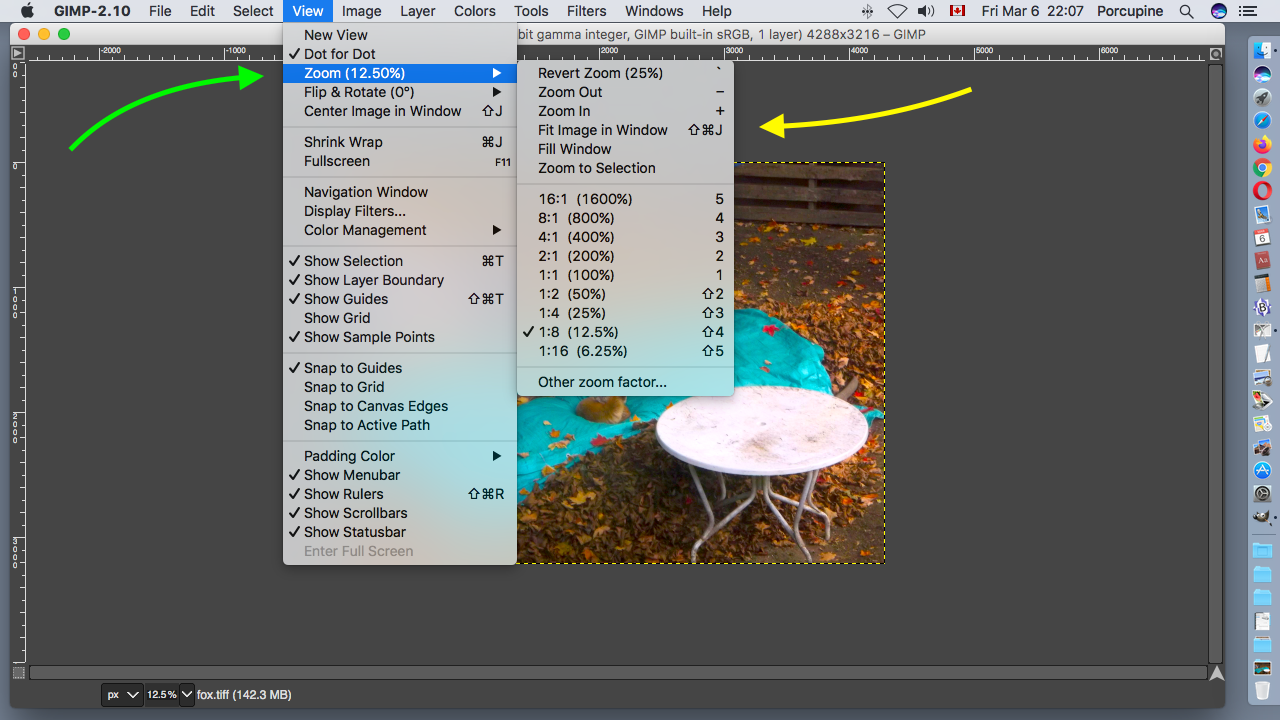Open Calculator from the dock

1262,284
